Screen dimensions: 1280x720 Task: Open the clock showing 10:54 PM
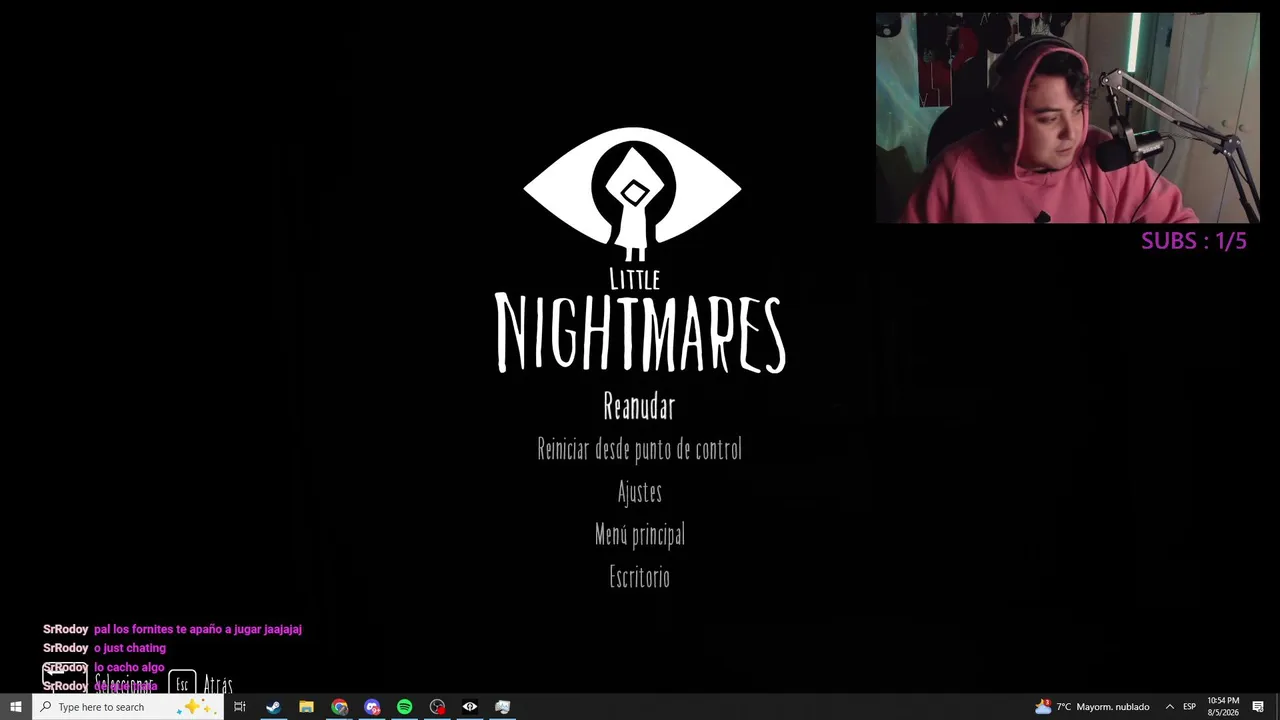click(x=1223, y=707)
